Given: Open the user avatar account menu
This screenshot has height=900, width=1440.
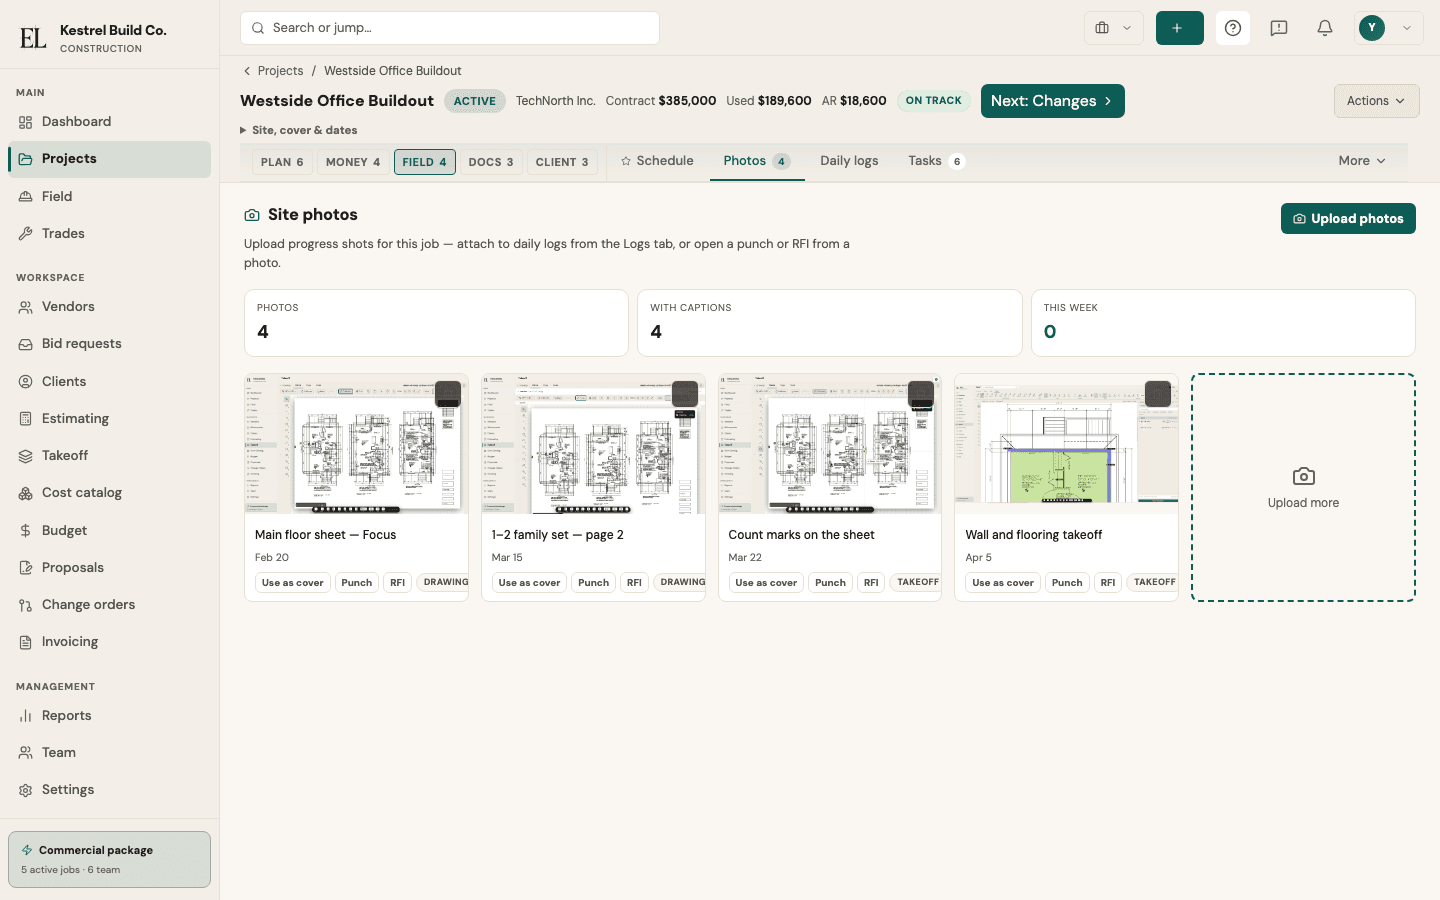Looking at the screenshot, I should [1388, 28].
